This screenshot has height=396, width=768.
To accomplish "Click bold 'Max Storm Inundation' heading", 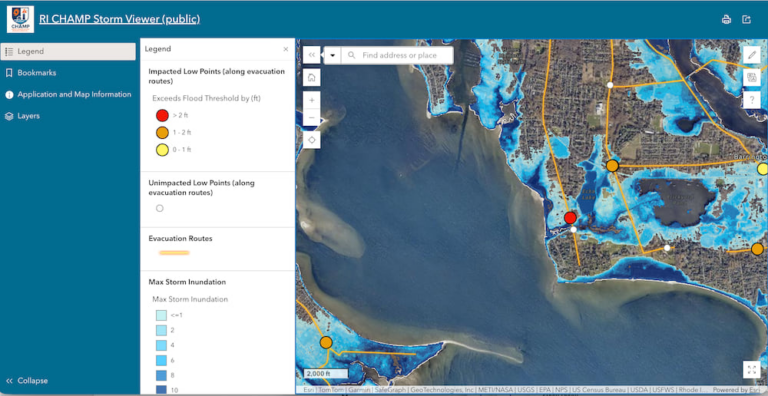I will tap(187, 282).
